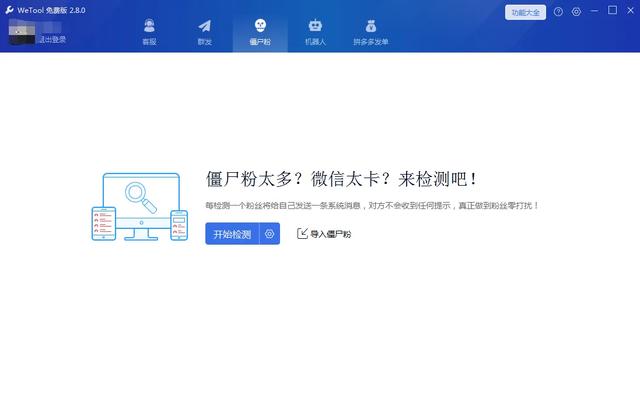Click the 功能大全 button
Image resolution: width=640 pixels, height=407 pixels.
click(525, 12)
